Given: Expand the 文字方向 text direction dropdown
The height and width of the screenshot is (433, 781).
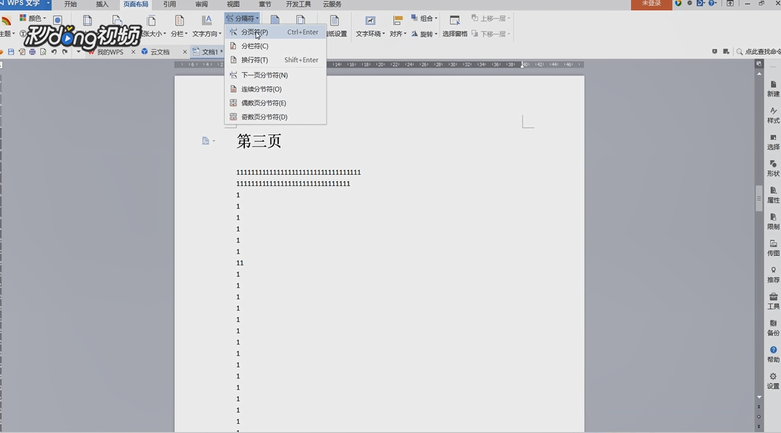Looking at the screenshot, I should point(206,26).
